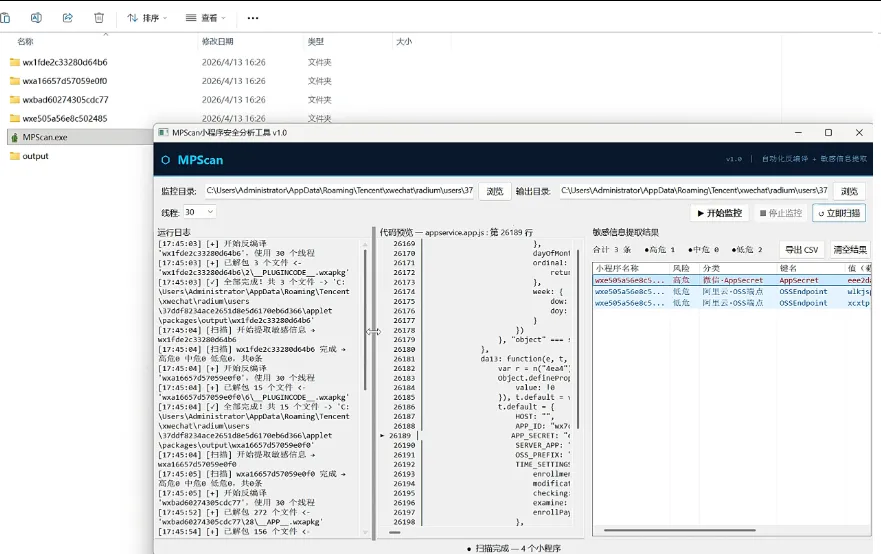Click the 值 results column header
The width and height of the screenshot is (881, 554).
tap(859, 268)
